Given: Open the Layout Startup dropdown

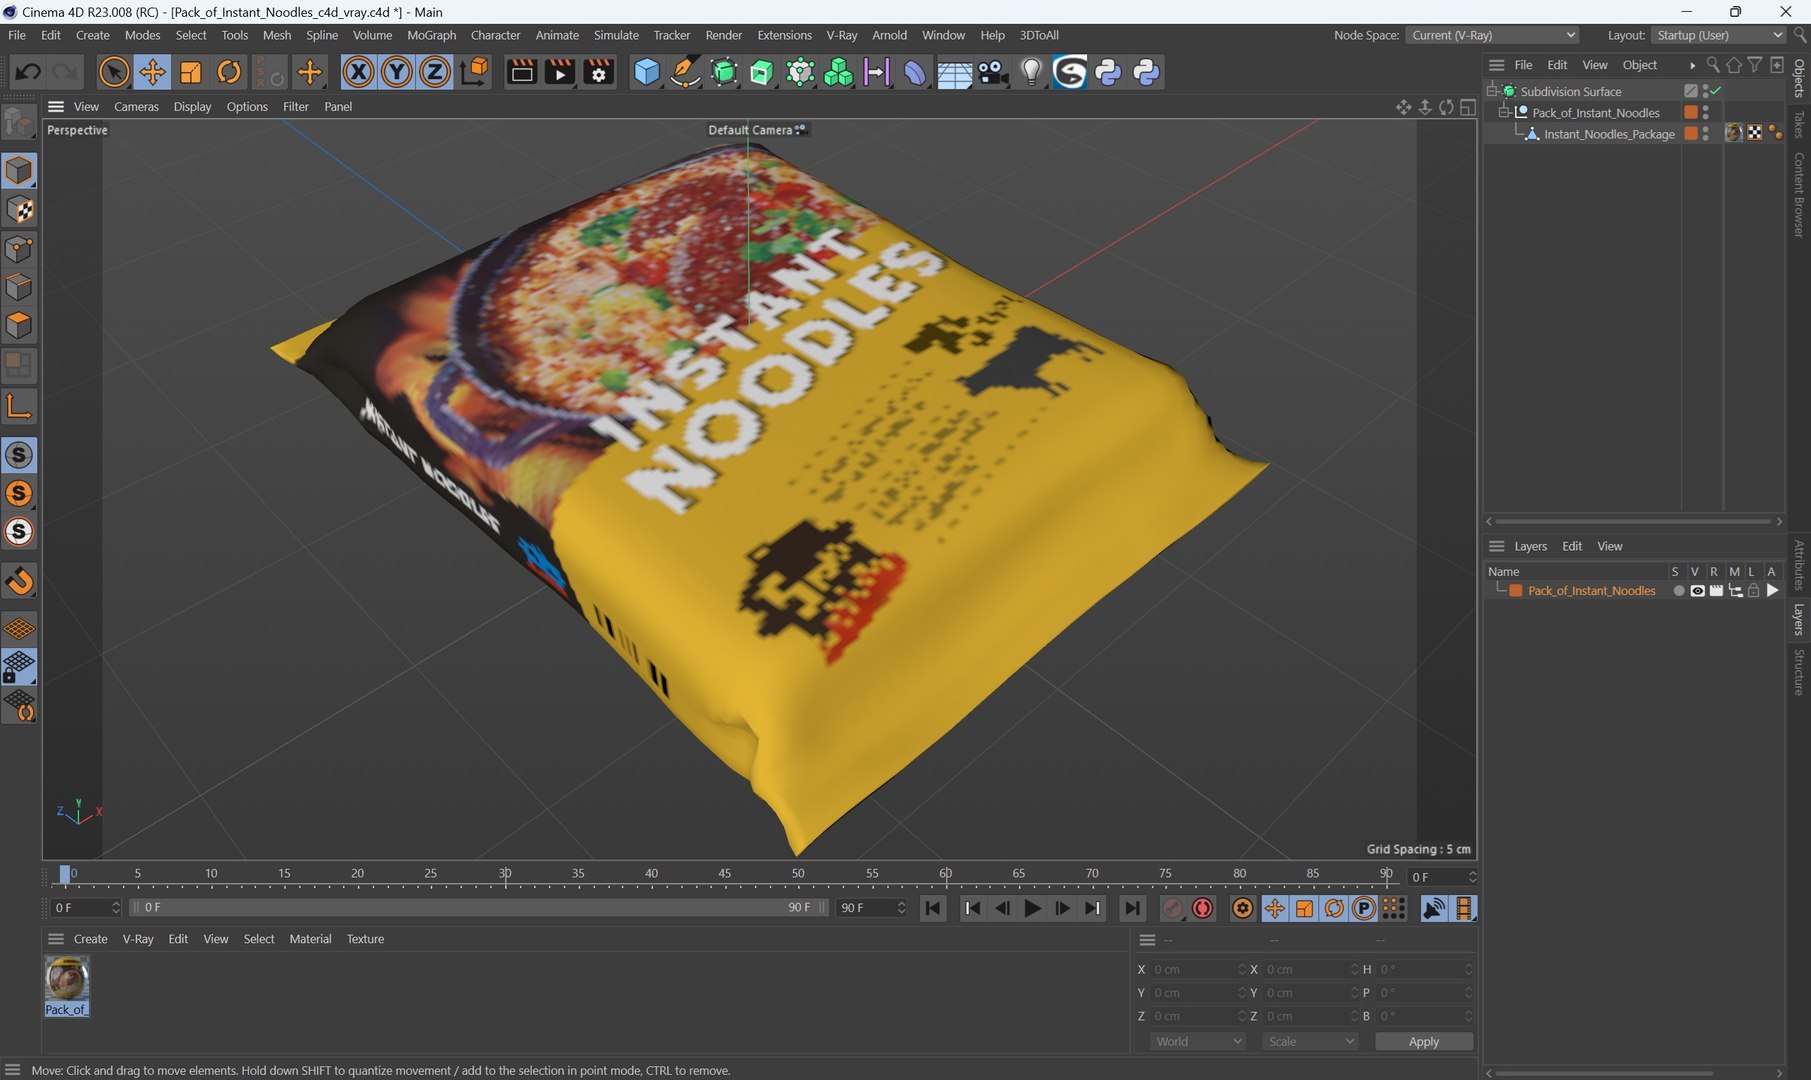Looking at the screenshot, I should pyautogui.click(x=1718, y=35).
